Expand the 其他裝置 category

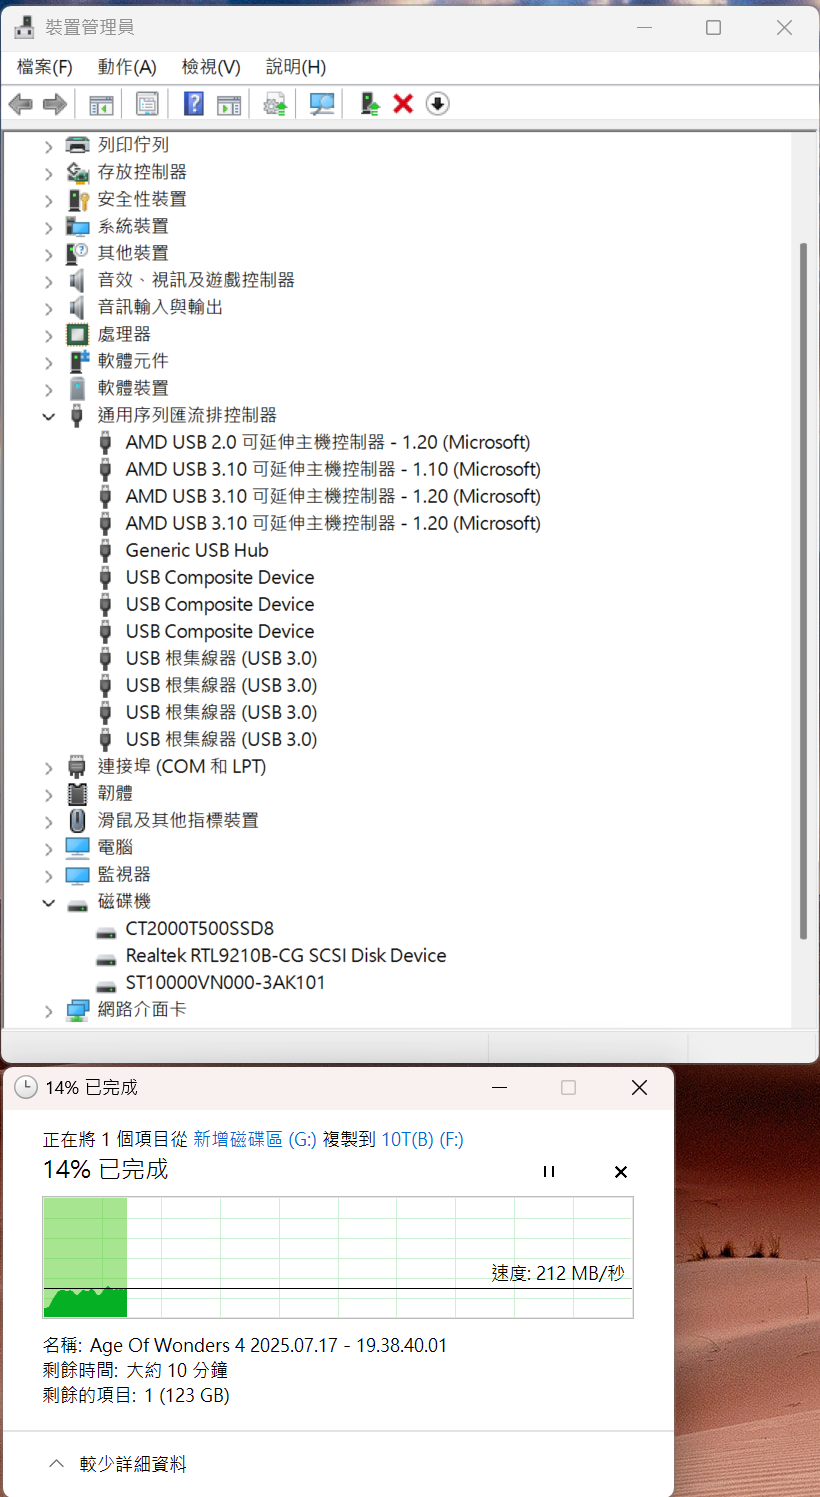48,254
